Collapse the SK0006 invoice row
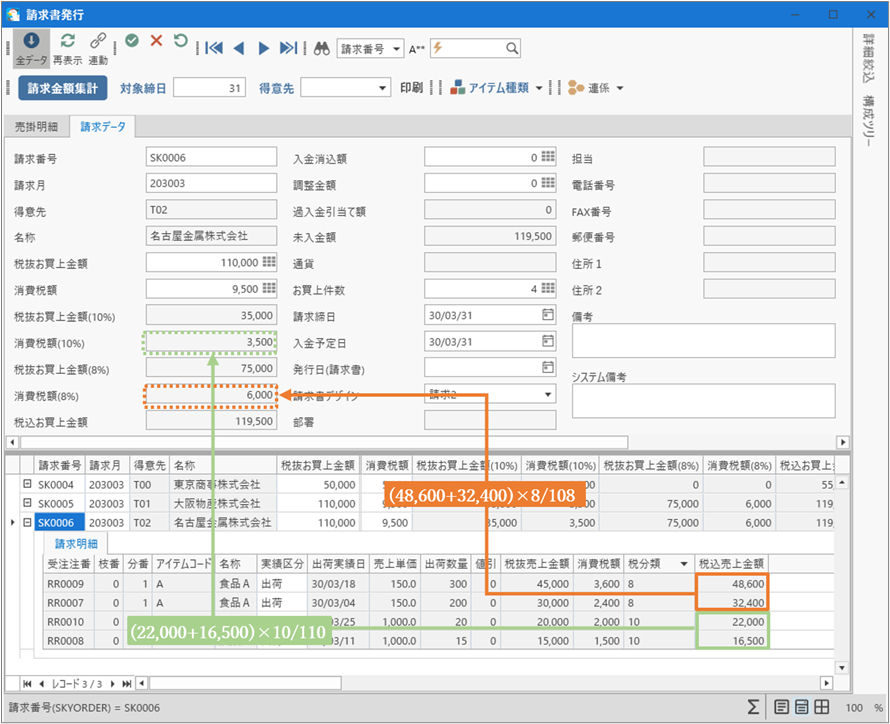Image resolution: width=890 pixels, height=724 pixels. (27, 522)
